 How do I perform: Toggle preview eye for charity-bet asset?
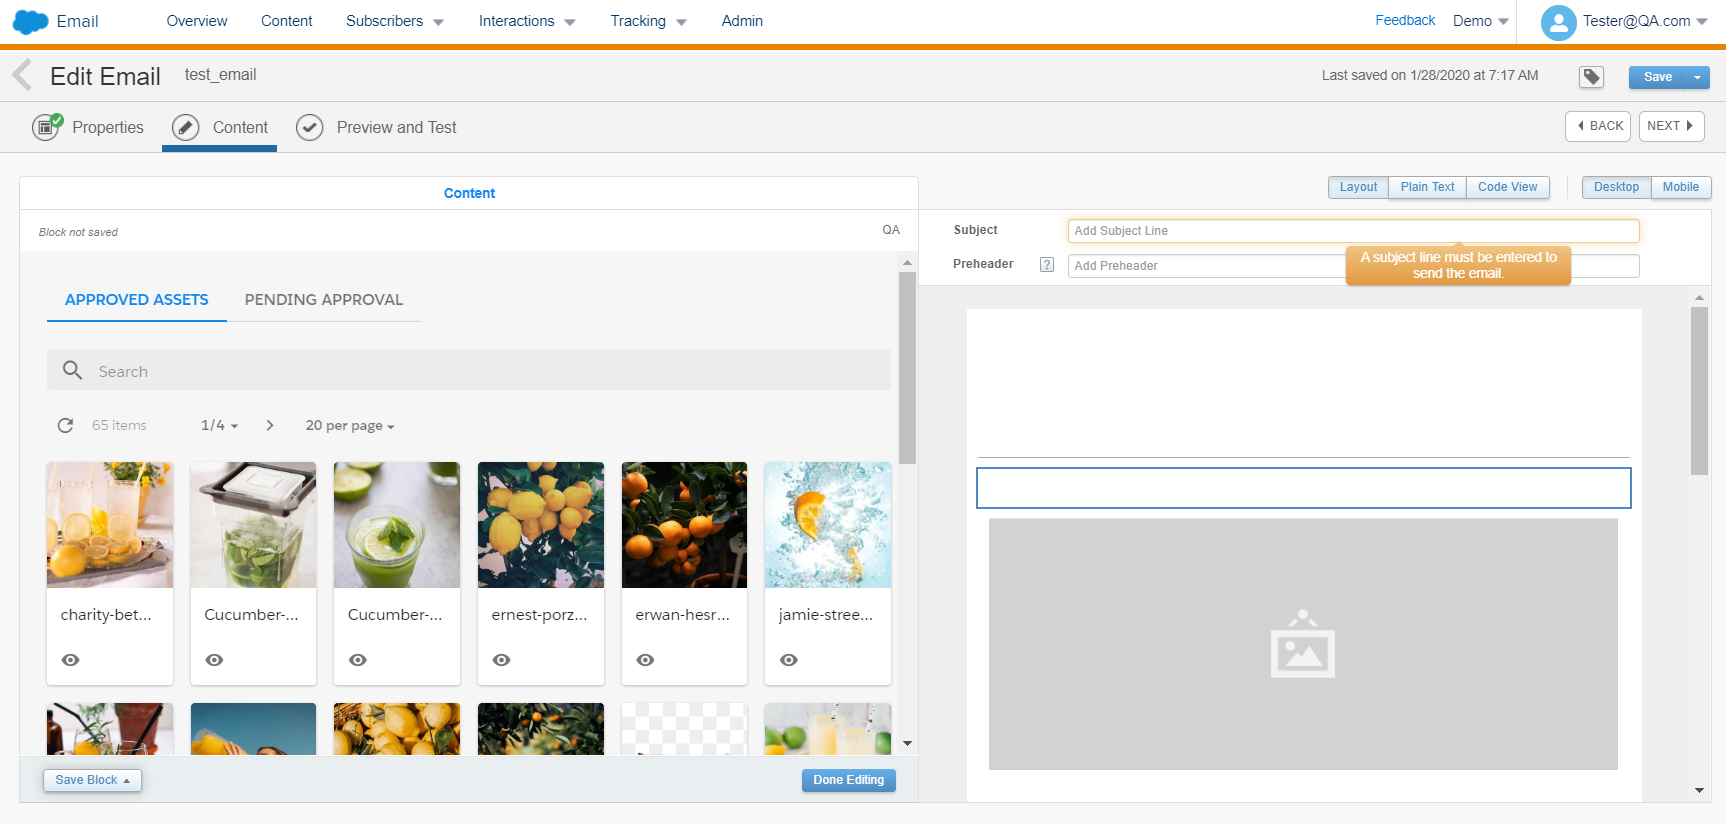coord(71,660)
